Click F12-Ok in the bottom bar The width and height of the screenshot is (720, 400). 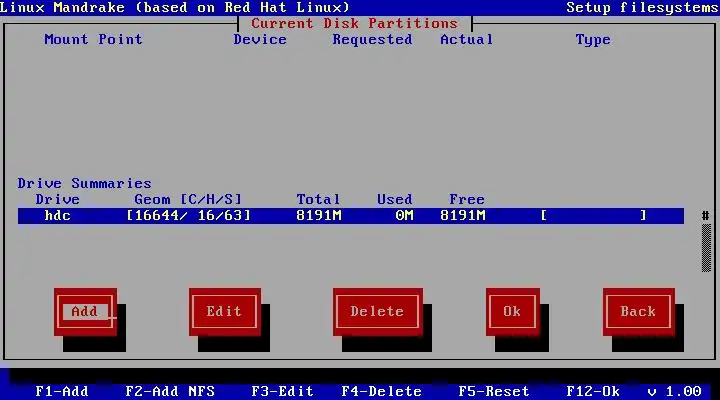pos(593,391)
